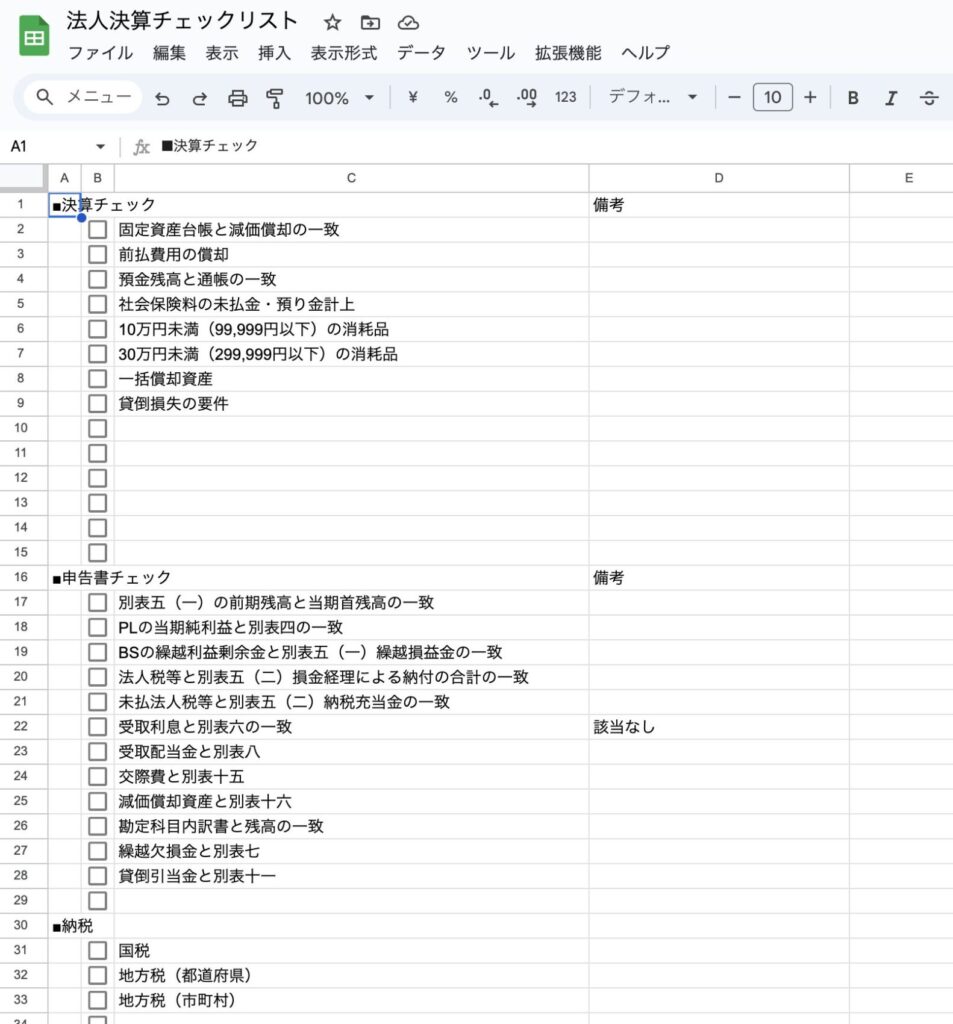
Task: Check the 地方税（市町村） checkbox
Action: [97, 1000]
